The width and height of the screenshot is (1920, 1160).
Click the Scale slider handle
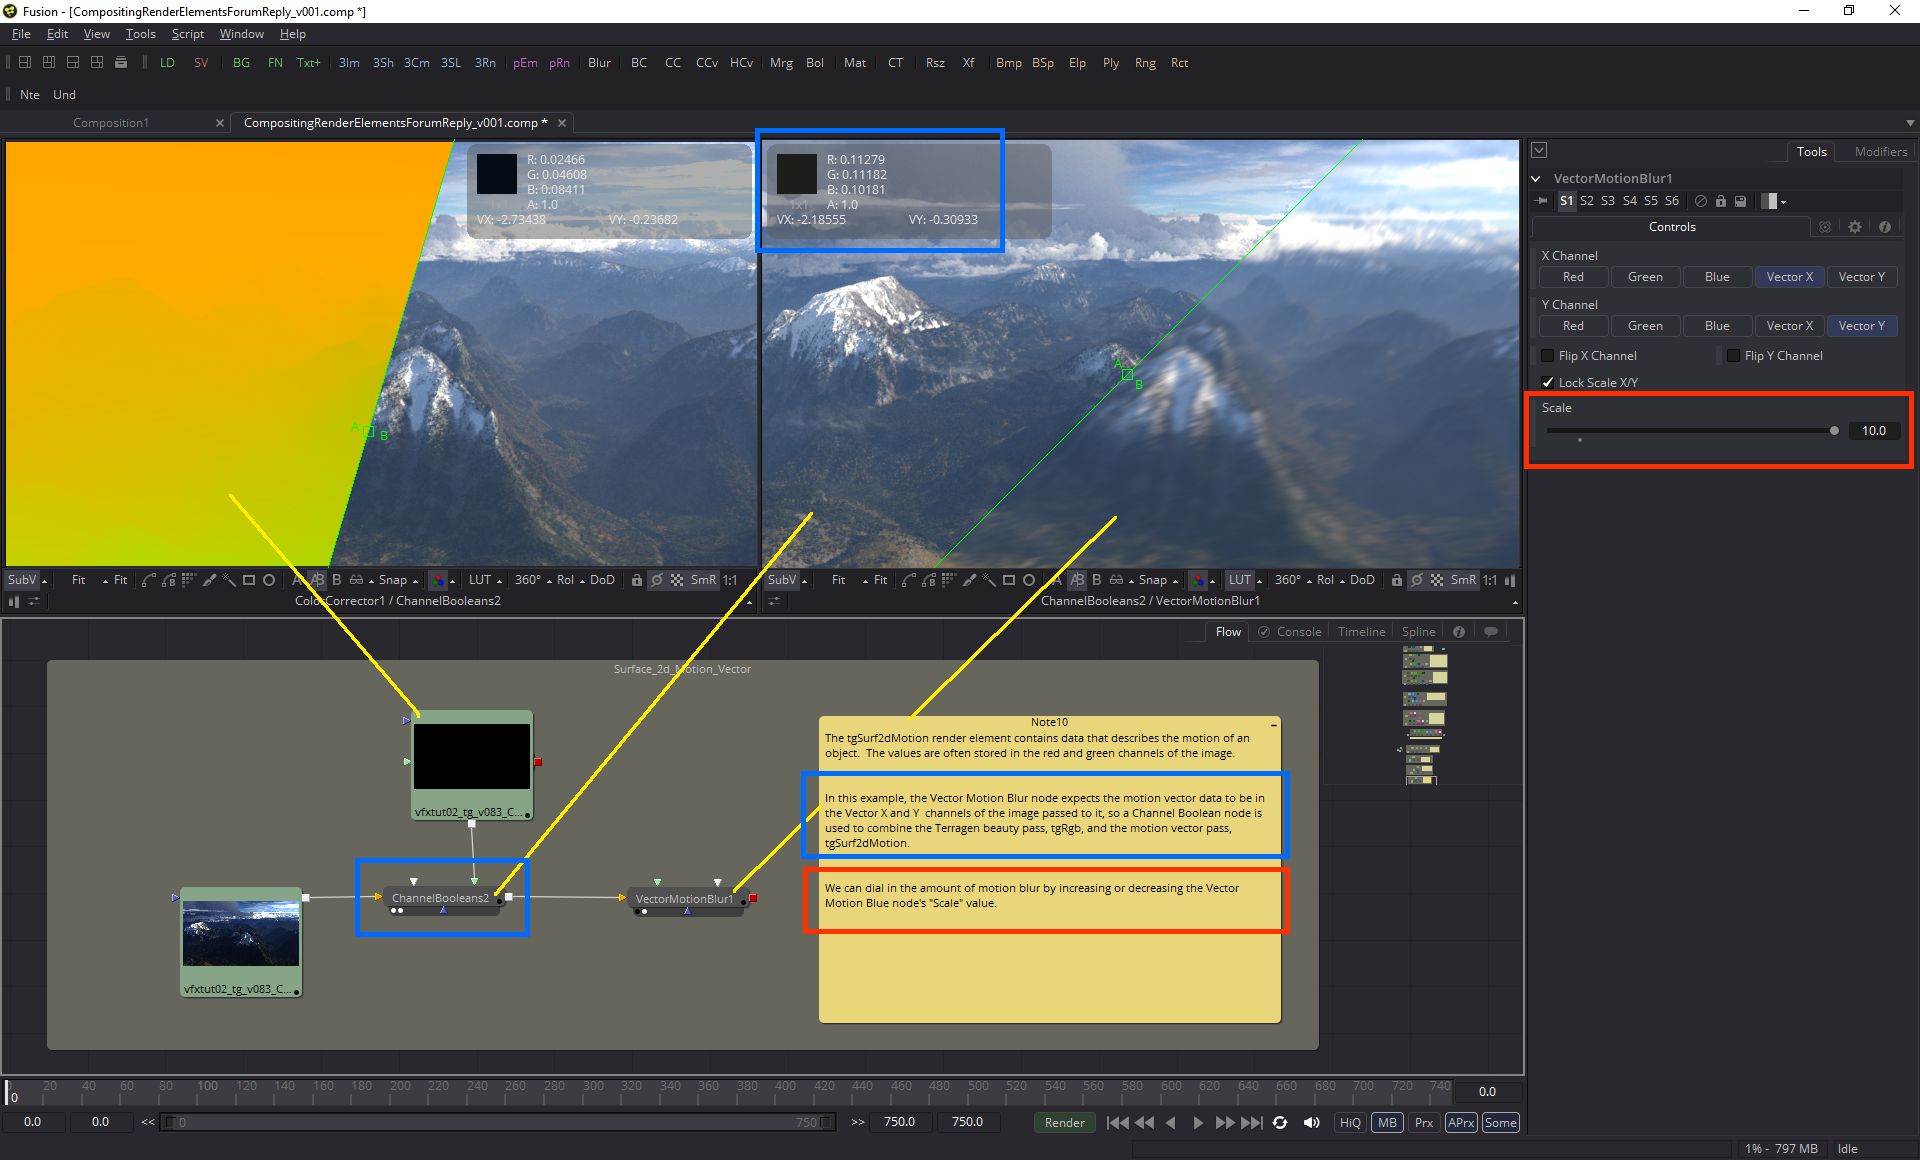coord(1834,431)
